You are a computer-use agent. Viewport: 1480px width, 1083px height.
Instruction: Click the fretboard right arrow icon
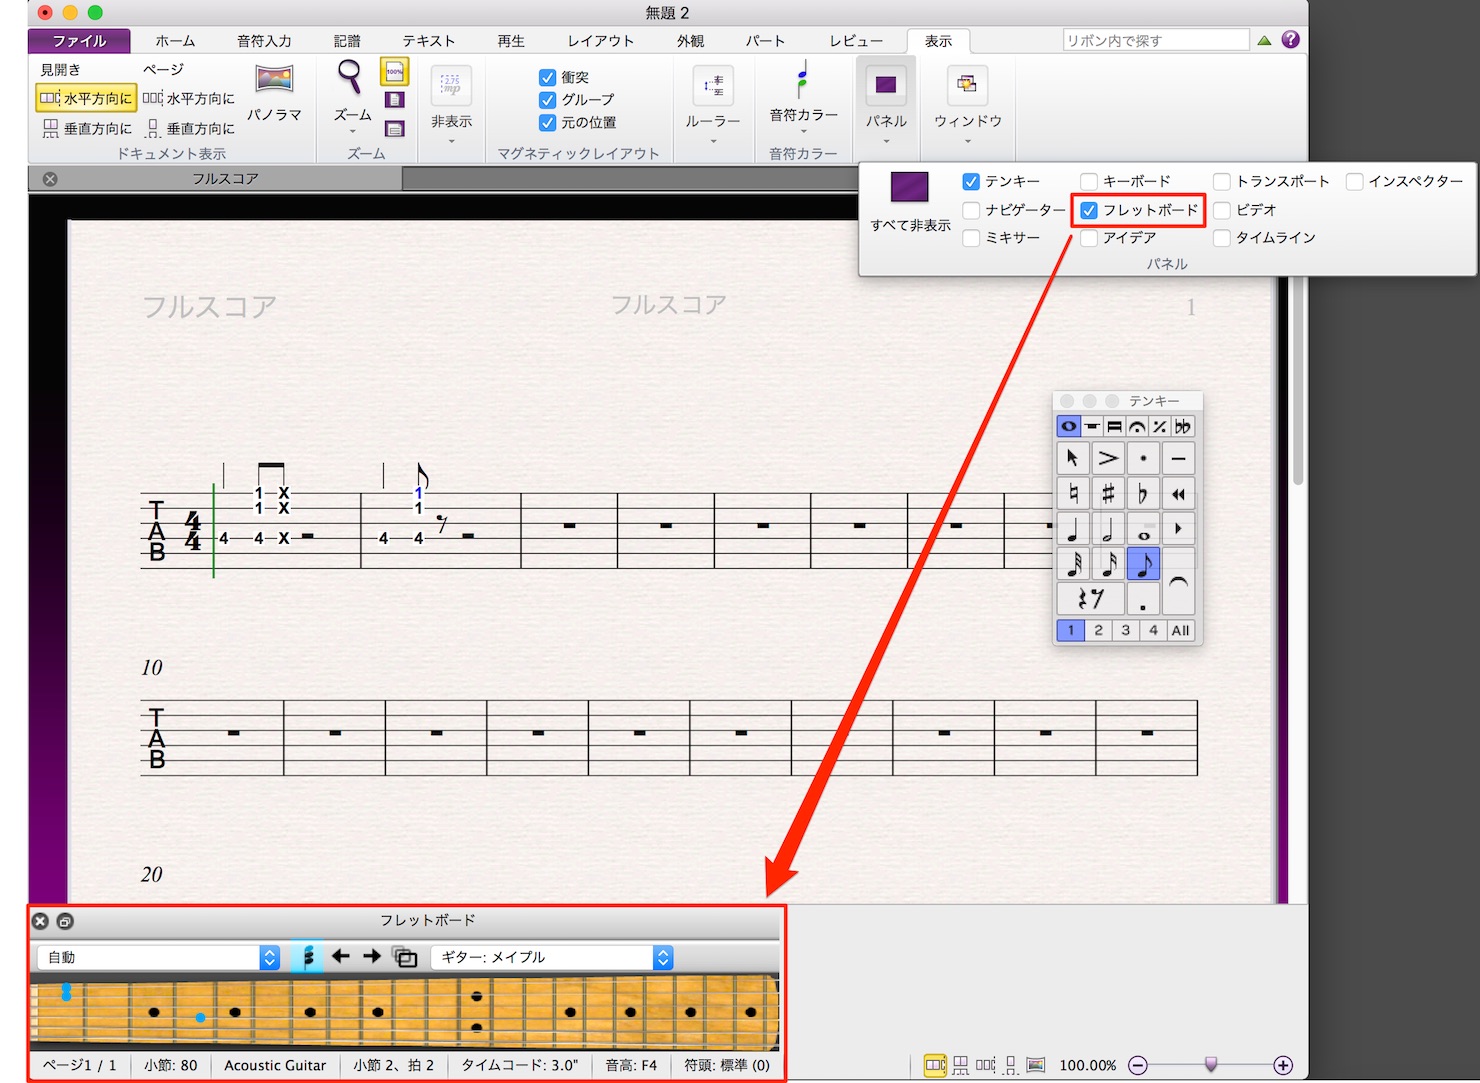372,957
